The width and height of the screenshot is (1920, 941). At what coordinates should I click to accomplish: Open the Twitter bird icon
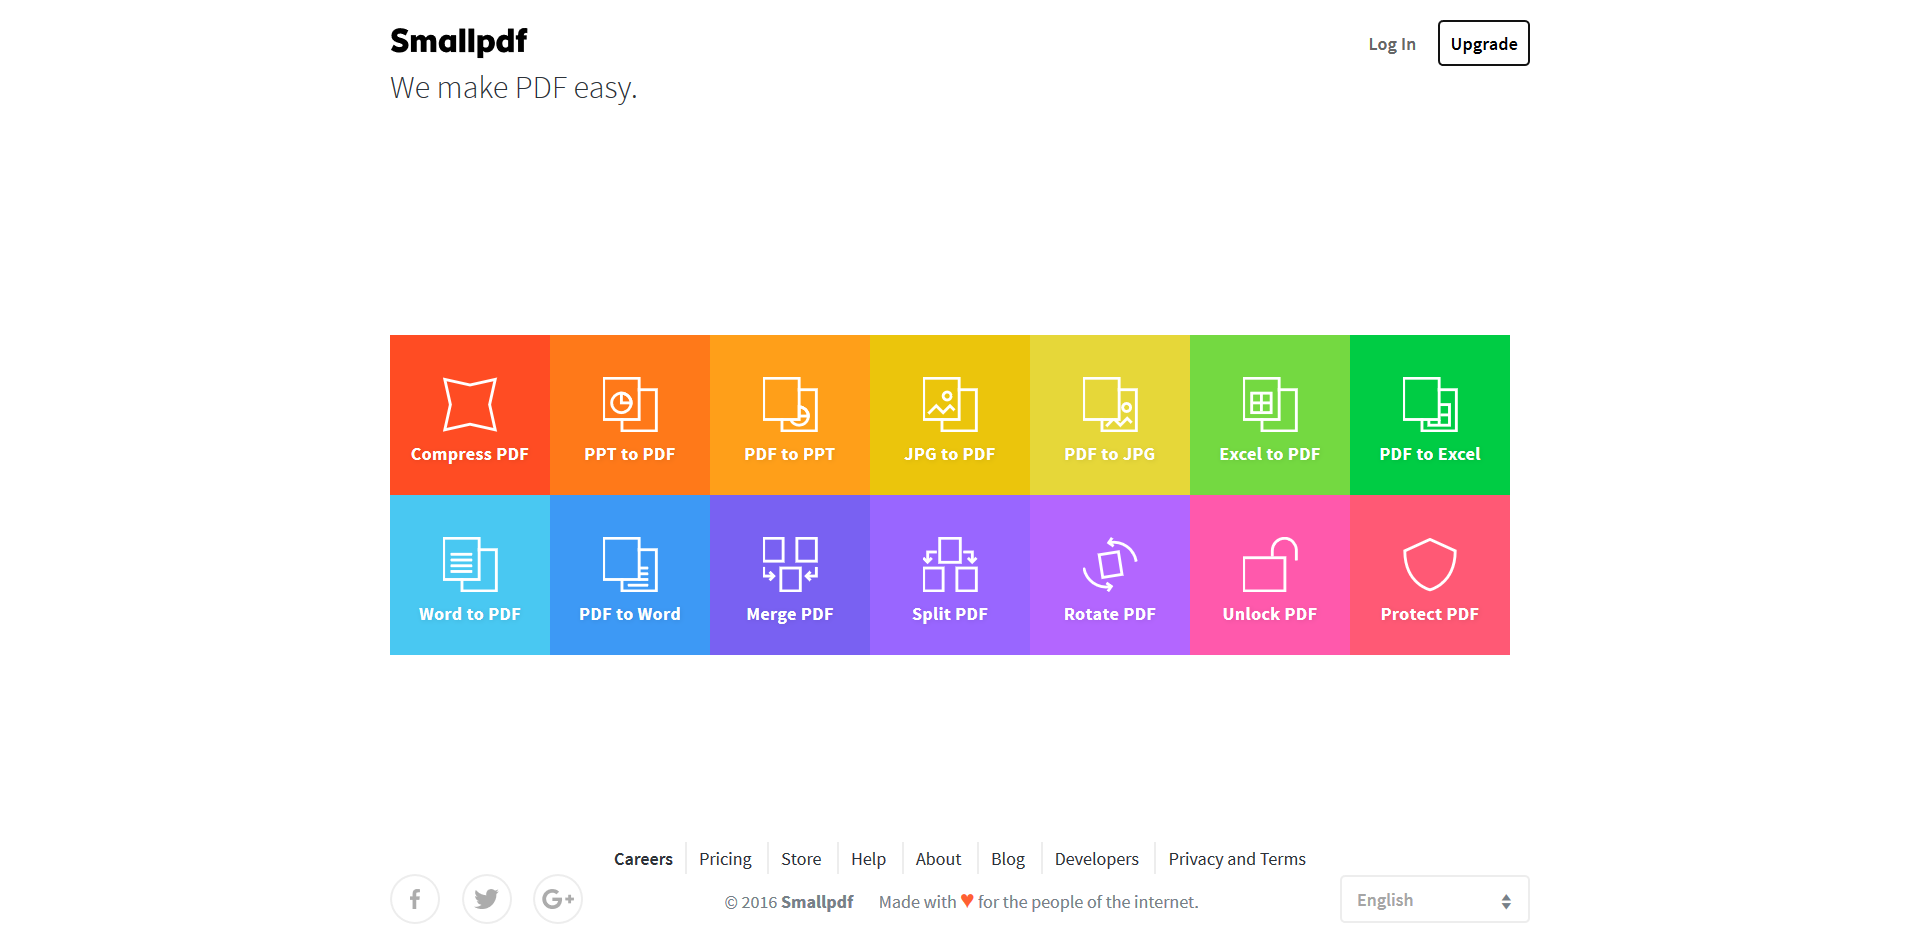pos(487,899)
